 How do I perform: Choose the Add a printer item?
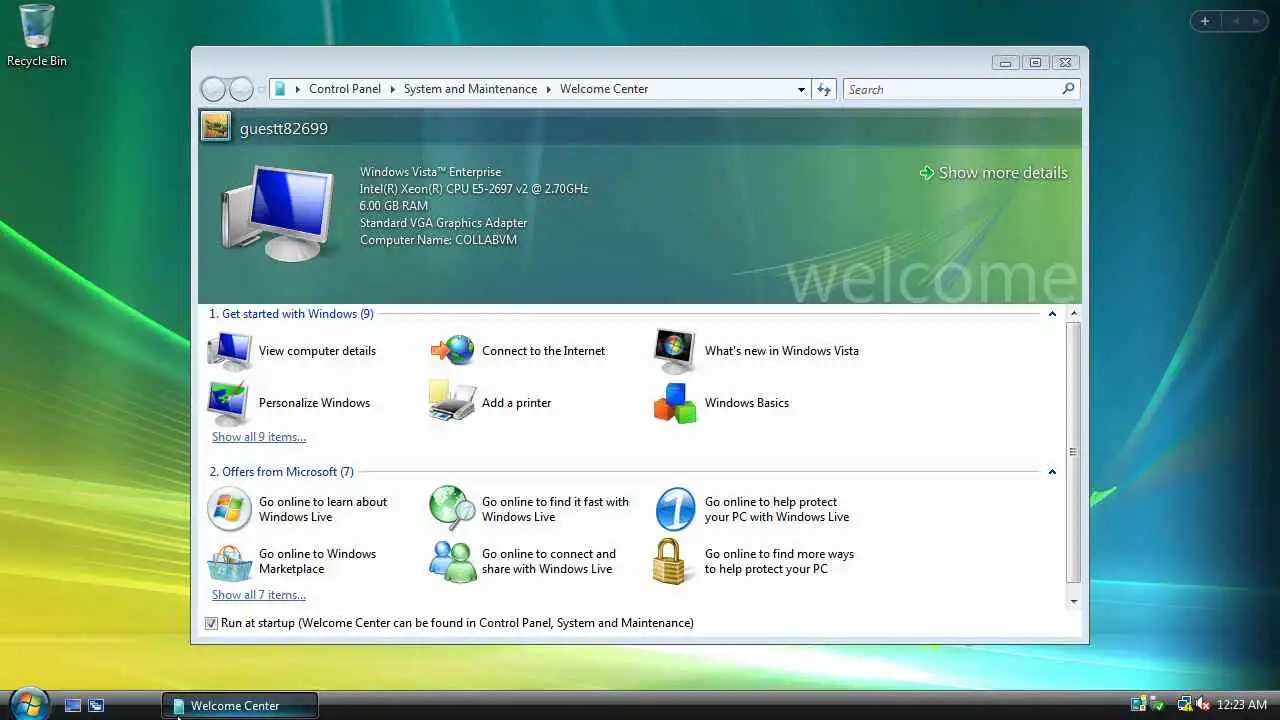[x=491, y=403]
